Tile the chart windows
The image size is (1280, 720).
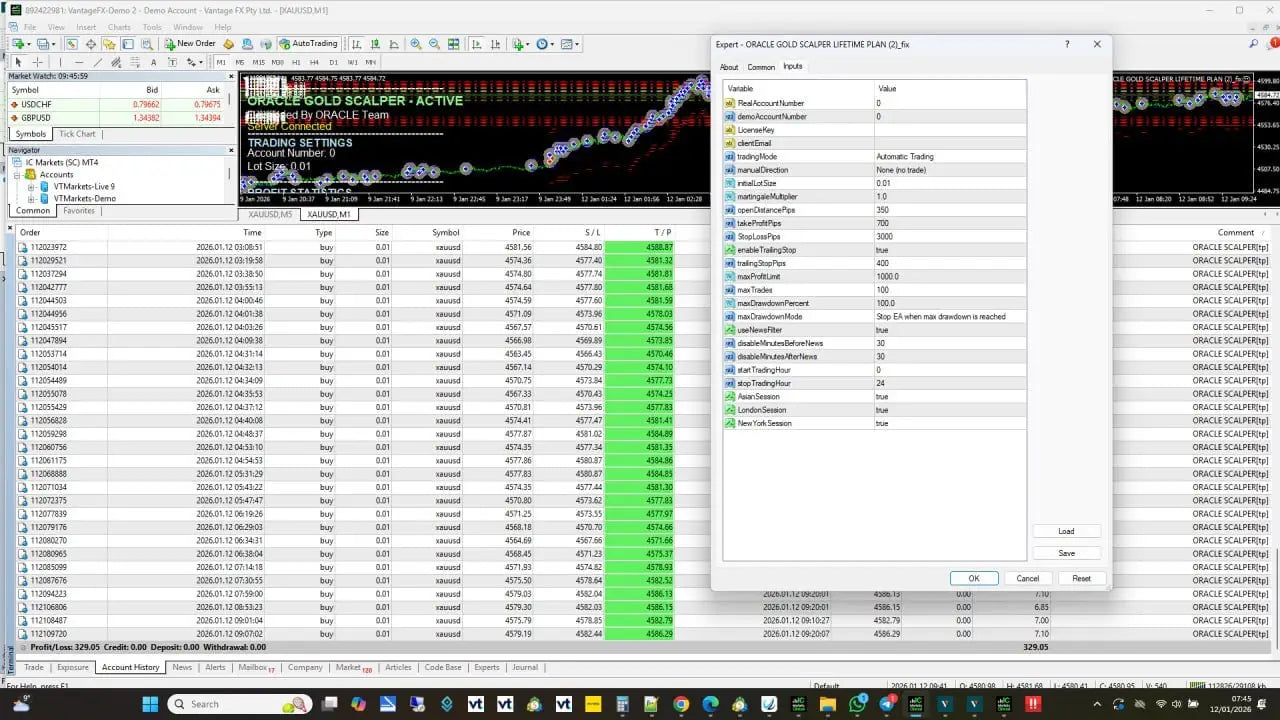tap(453, 43)
